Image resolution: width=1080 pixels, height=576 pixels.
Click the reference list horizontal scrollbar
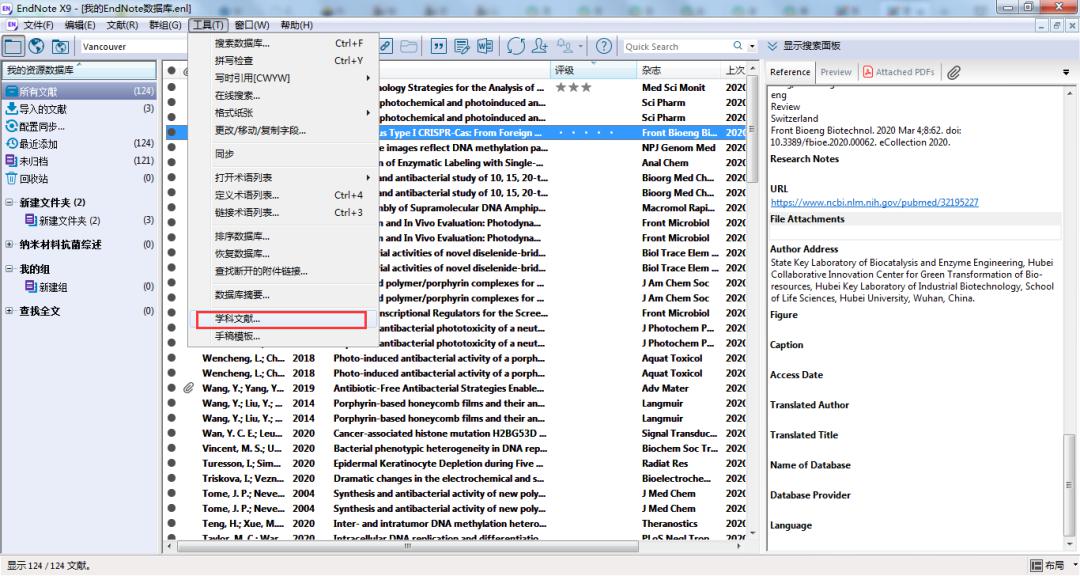point(408,546)
